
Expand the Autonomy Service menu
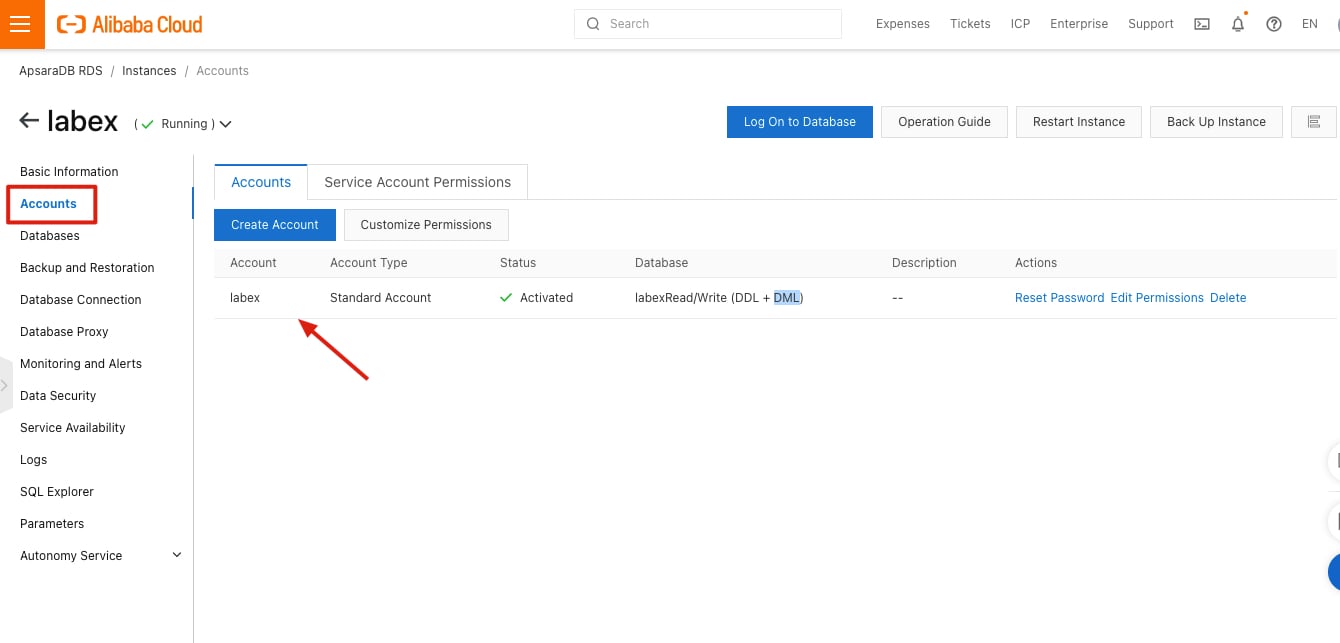177,555
